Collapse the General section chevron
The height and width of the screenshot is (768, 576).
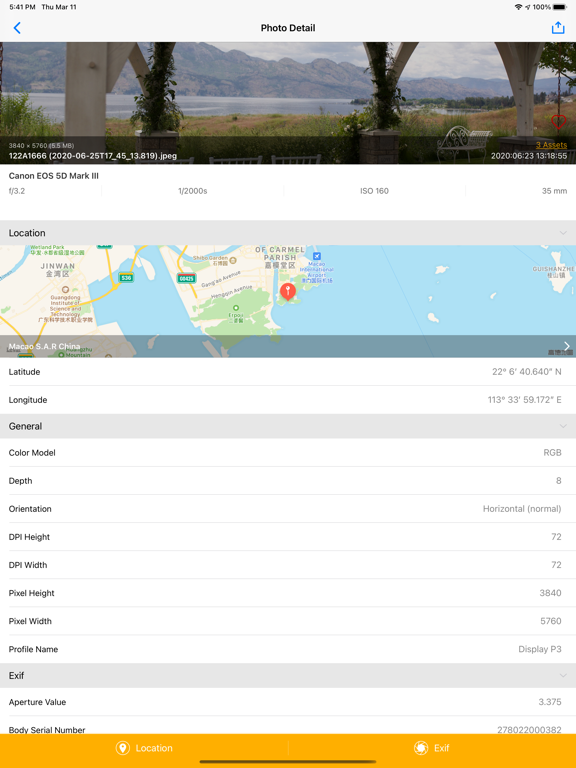pyautogui.click(x=563, y=426)
